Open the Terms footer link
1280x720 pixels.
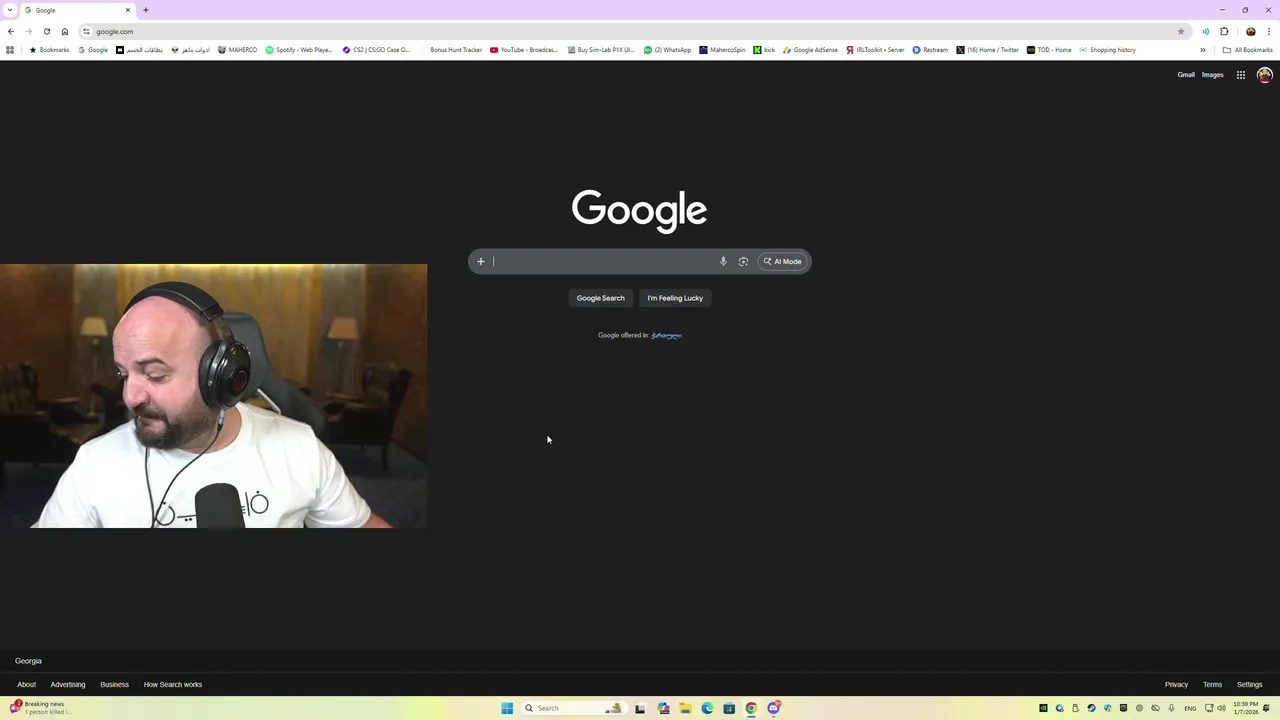pyautogui.click(x=1213, y=685)
